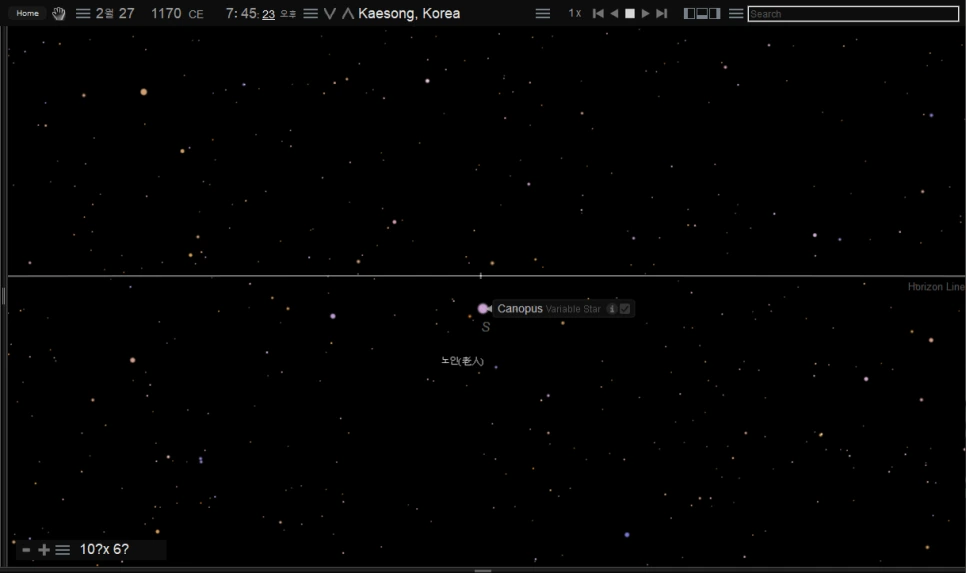Open the time options menu icon
Viewport: 966px width, 573px height.
coord(310,14)
